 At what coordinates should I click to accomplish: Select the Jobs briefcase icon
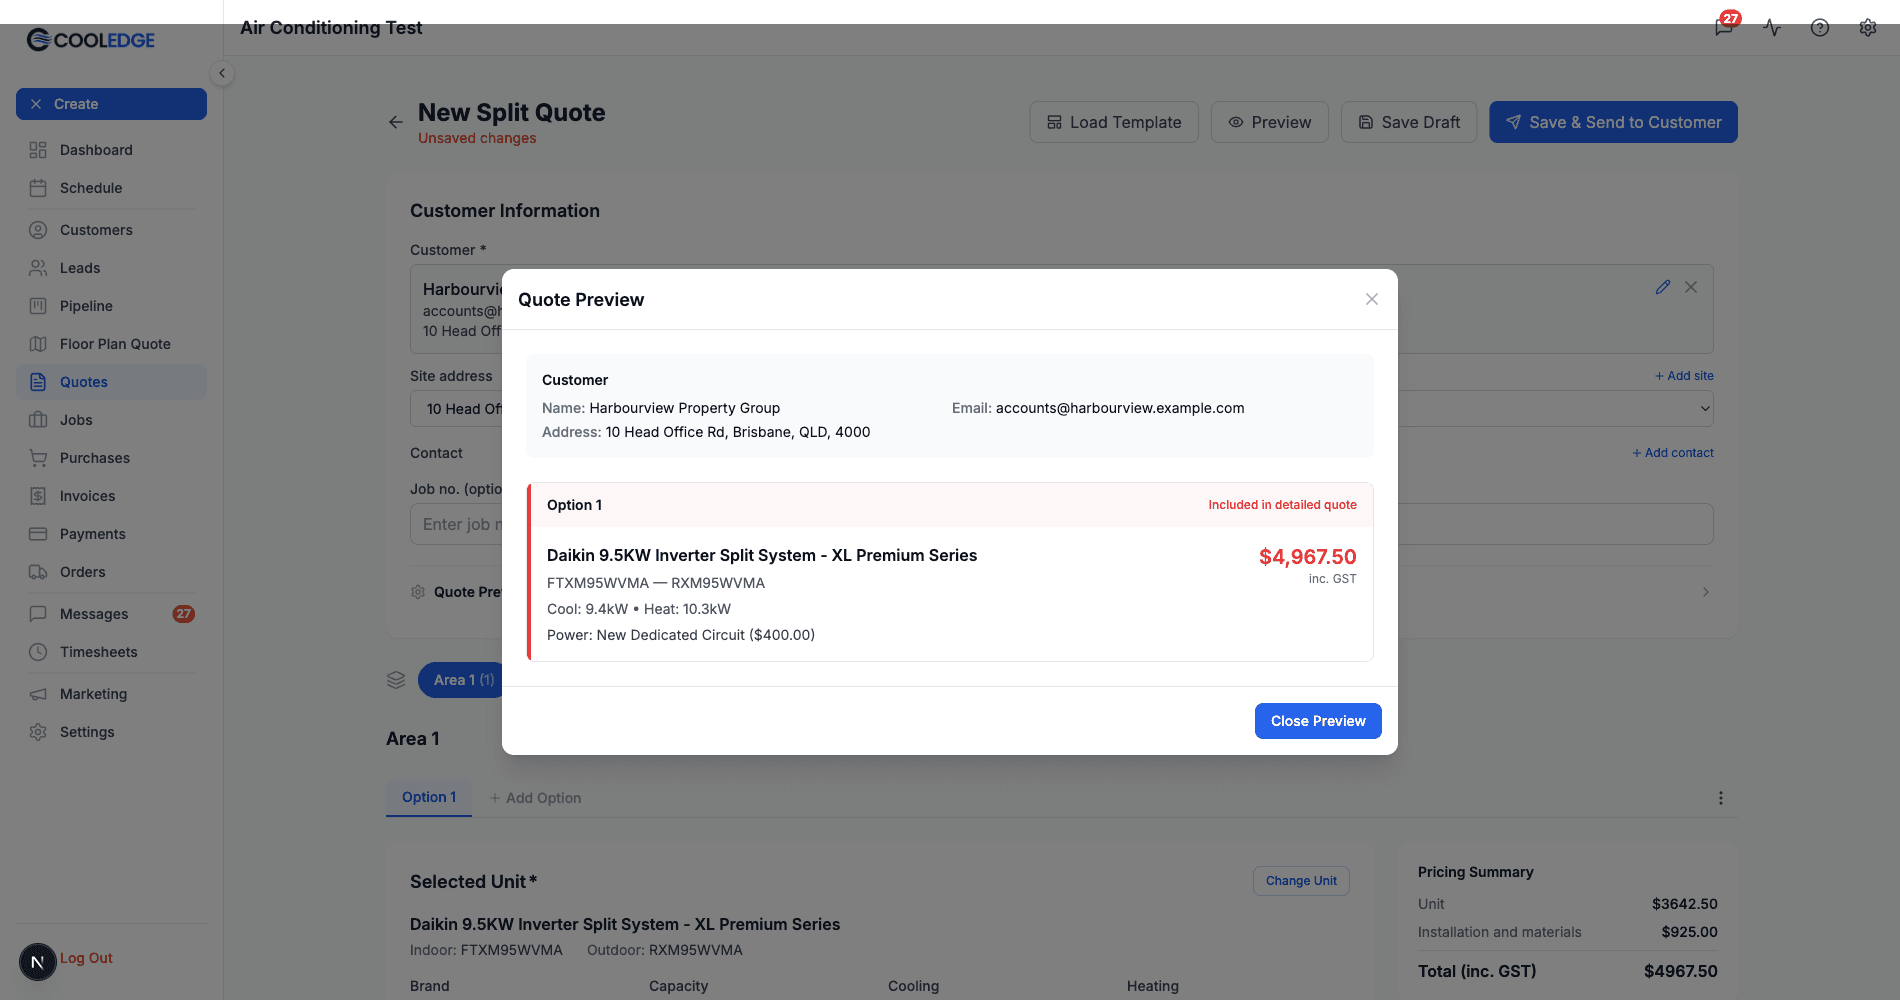click(x=38, y=420)
